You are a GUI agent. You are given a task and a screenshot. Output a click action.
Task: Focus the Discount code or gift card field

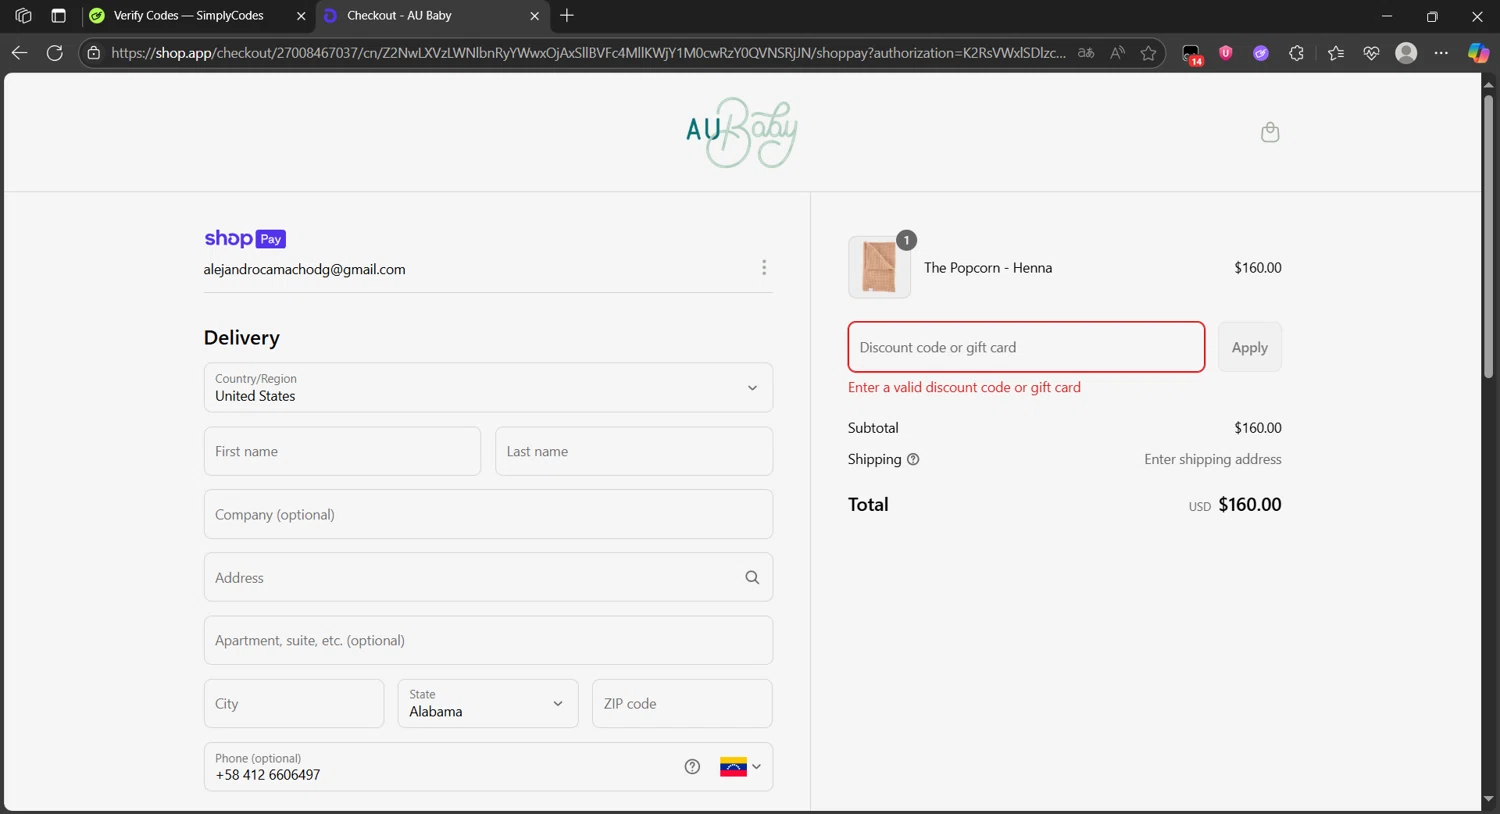1026,347
